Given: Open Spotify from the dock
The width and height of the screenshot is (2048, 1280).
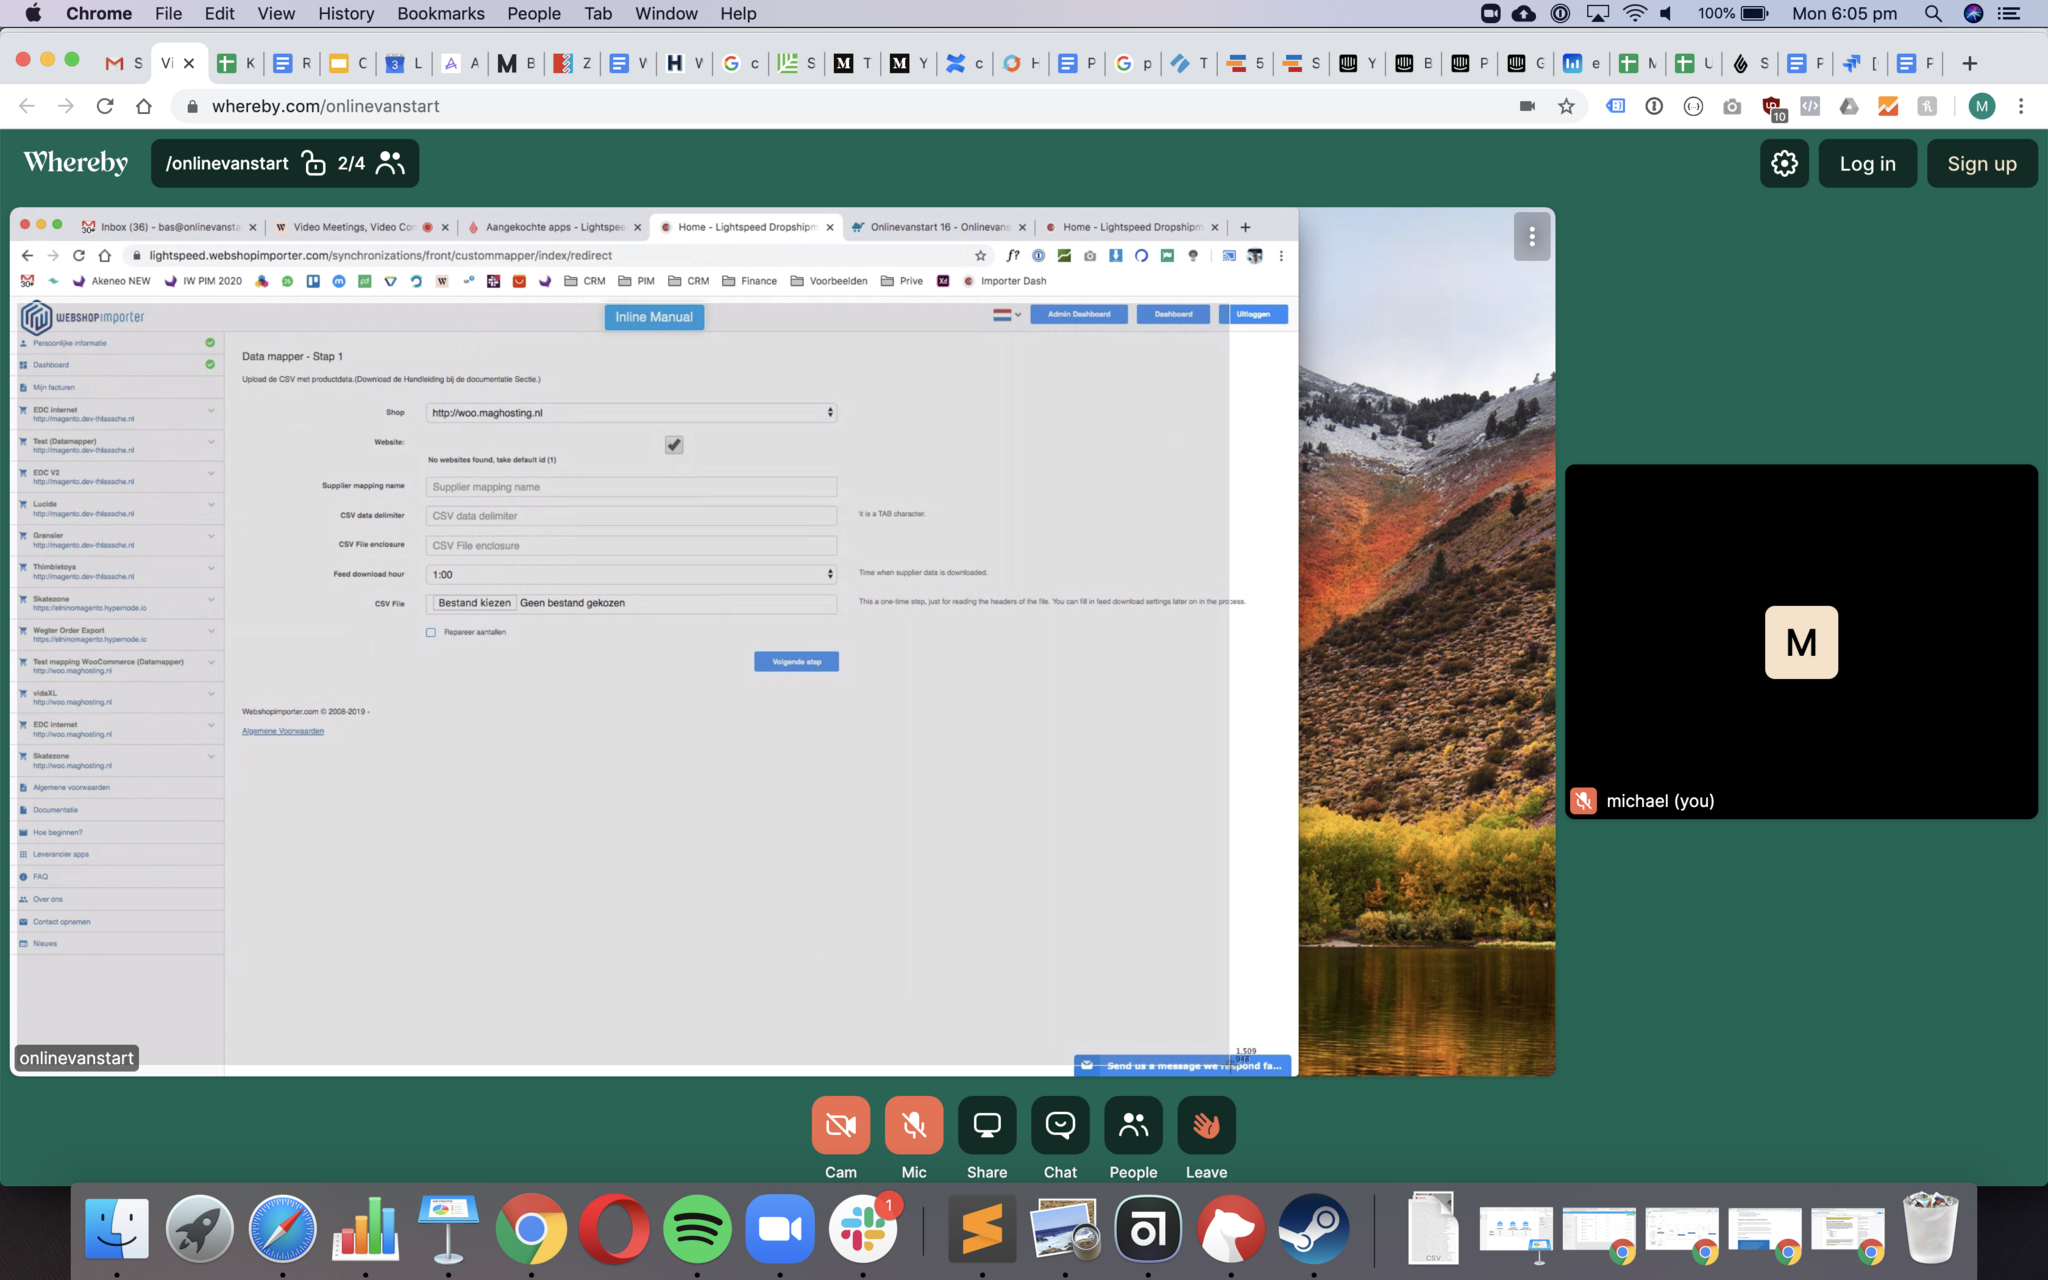Looking at the screenshot, I should point(697,1228).
